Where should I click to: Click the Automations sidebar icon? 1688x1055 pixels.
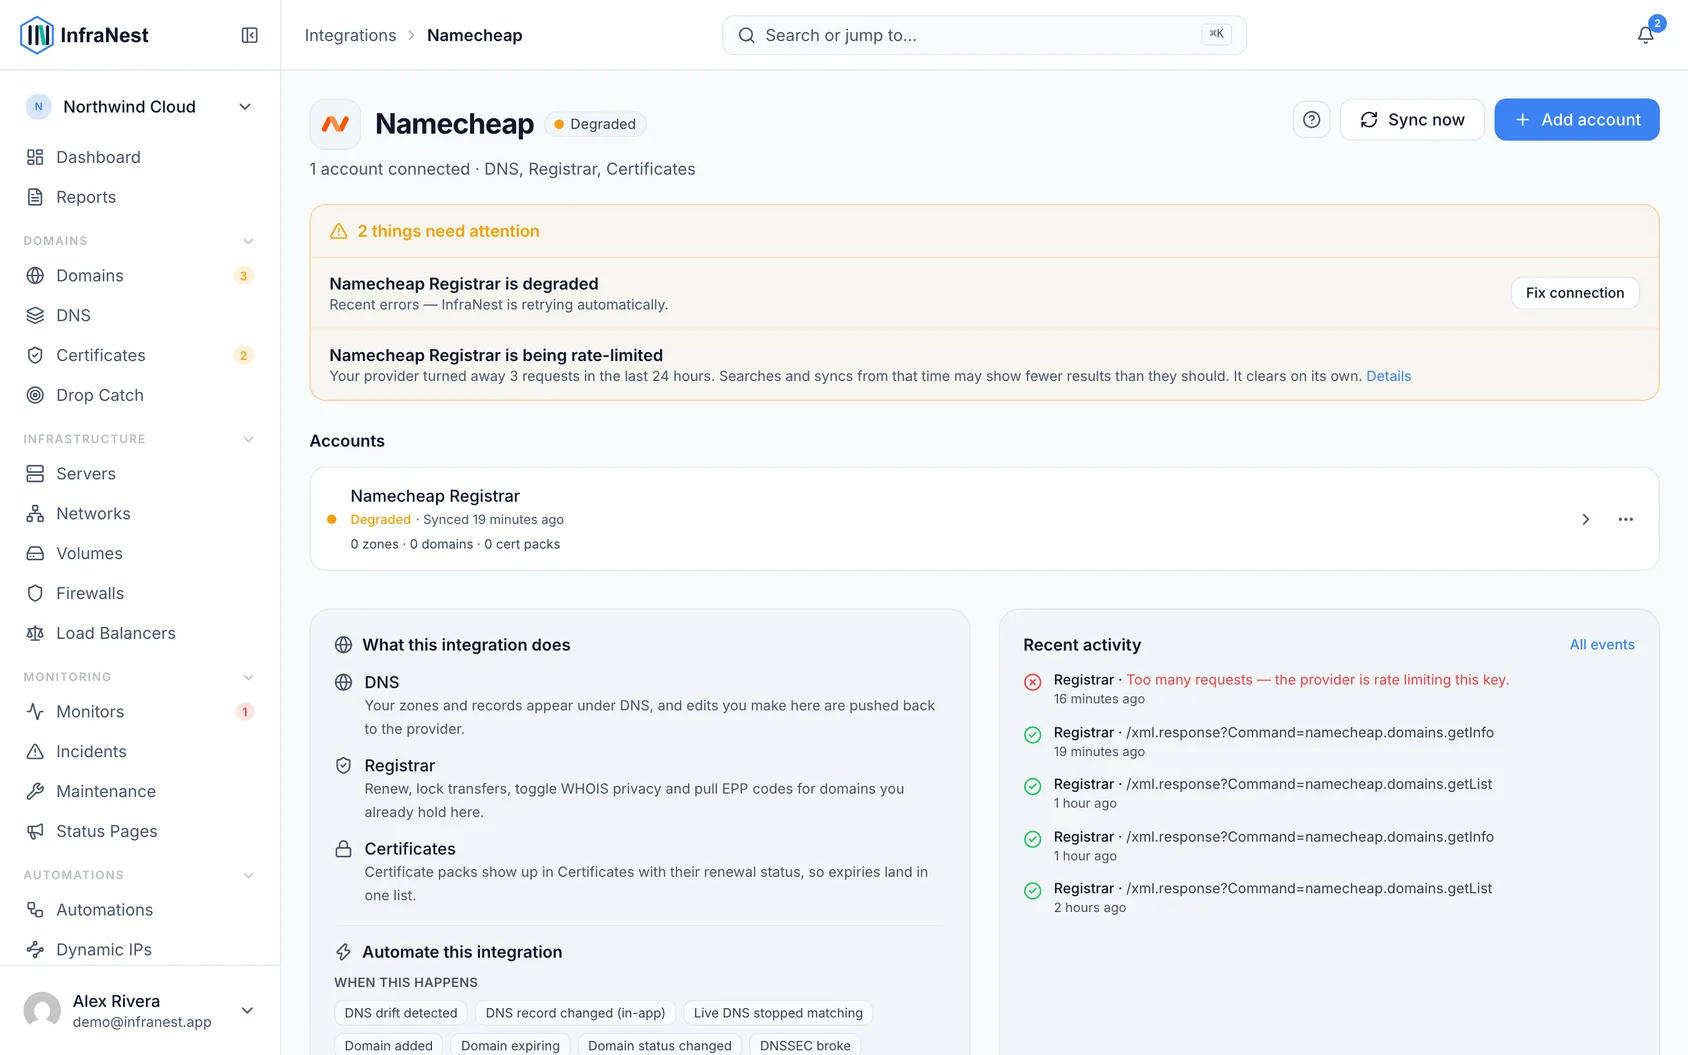click(x=35, y=909)
